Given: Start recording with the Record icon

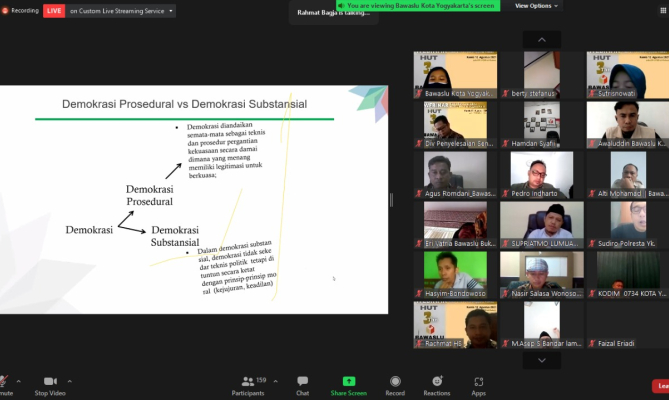Looking at the screenshot, I should [x=396, y=385].
